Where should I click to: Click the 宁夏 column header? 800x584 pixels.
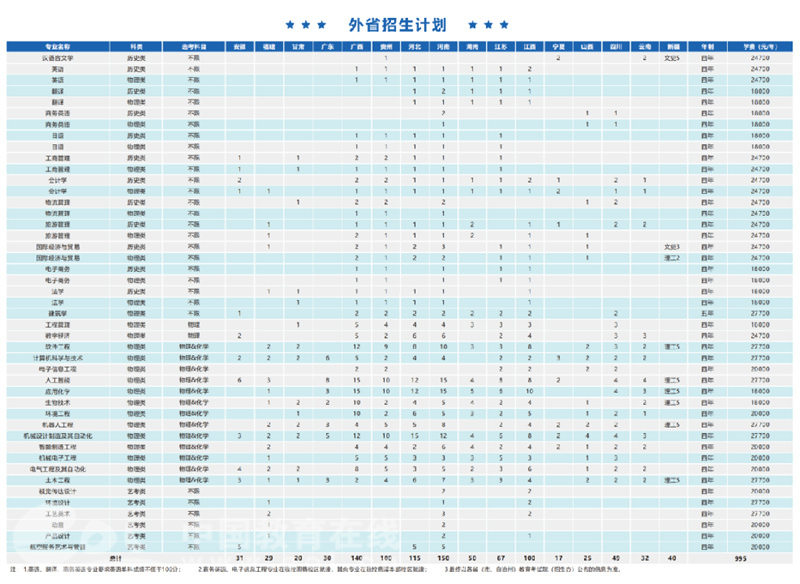(x=559, y=47)
